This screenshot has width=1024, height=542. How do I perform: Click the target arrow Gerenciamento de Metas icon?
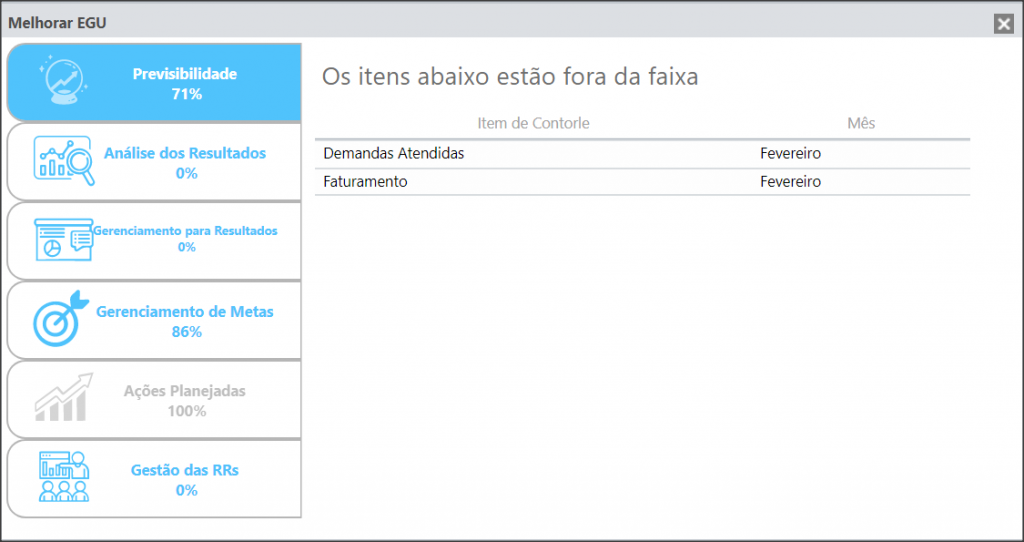click(x=61, y=319)
